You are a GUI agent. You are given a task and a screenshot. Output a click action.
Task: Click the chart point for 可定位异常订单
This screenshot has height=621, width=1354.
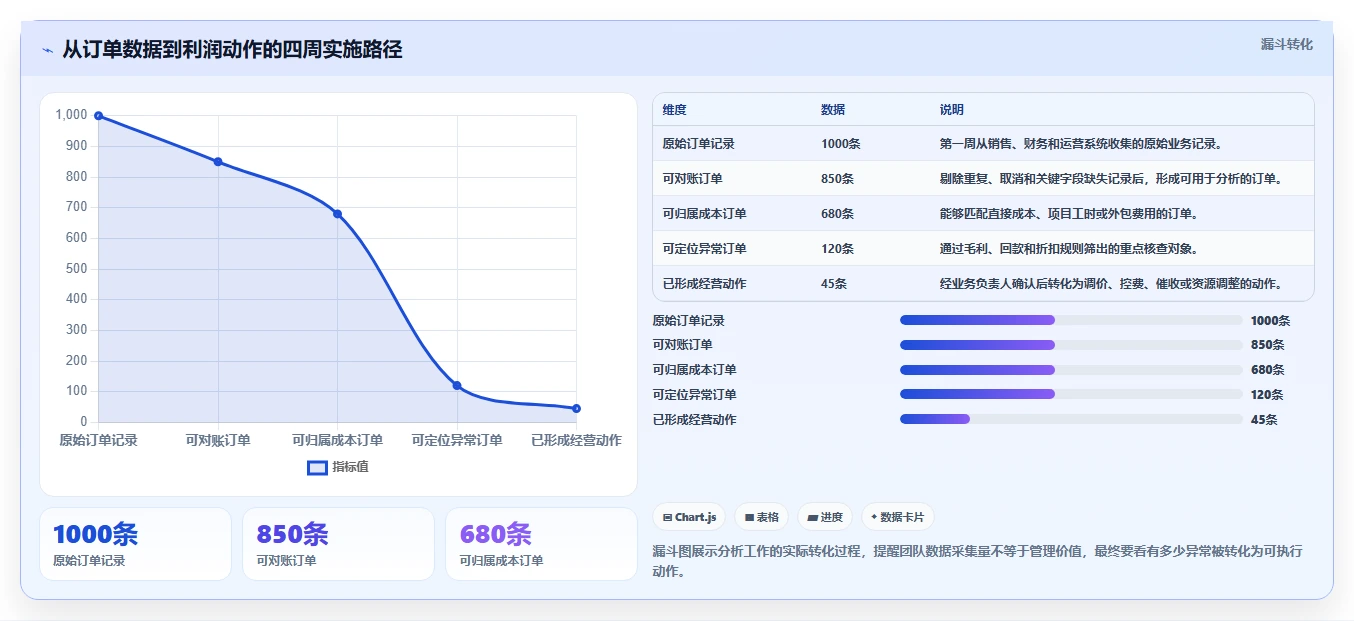[457, 385]
